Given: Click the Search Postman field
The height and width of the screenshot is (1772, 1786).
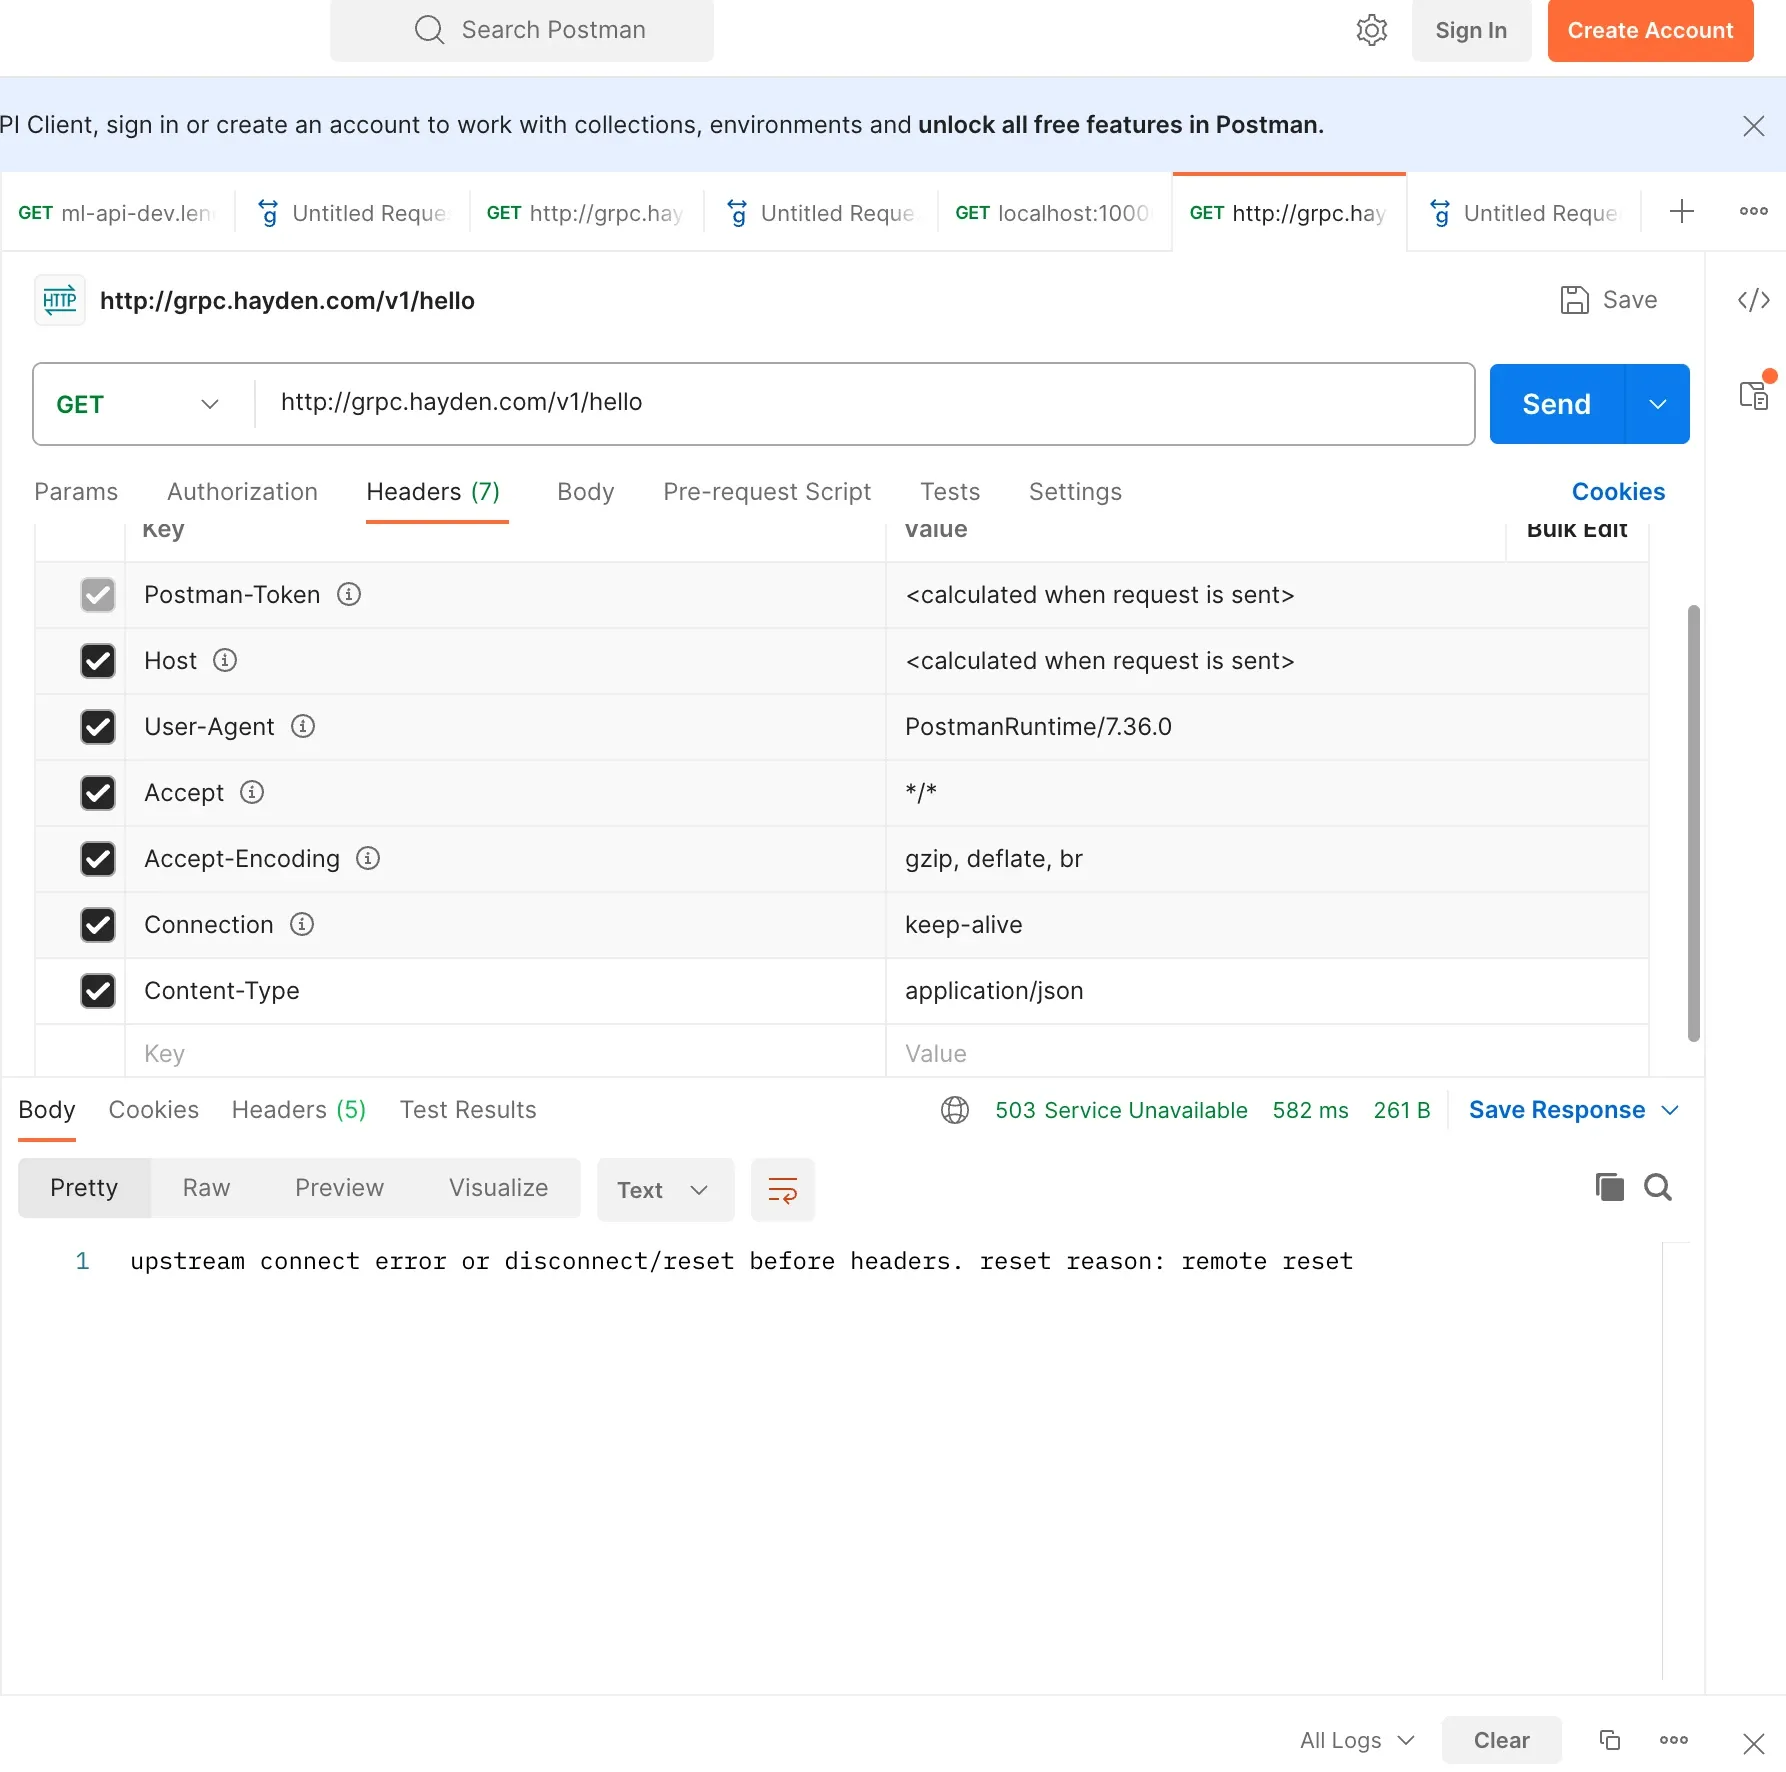Looking at the screenshot, I should (522, 30).
